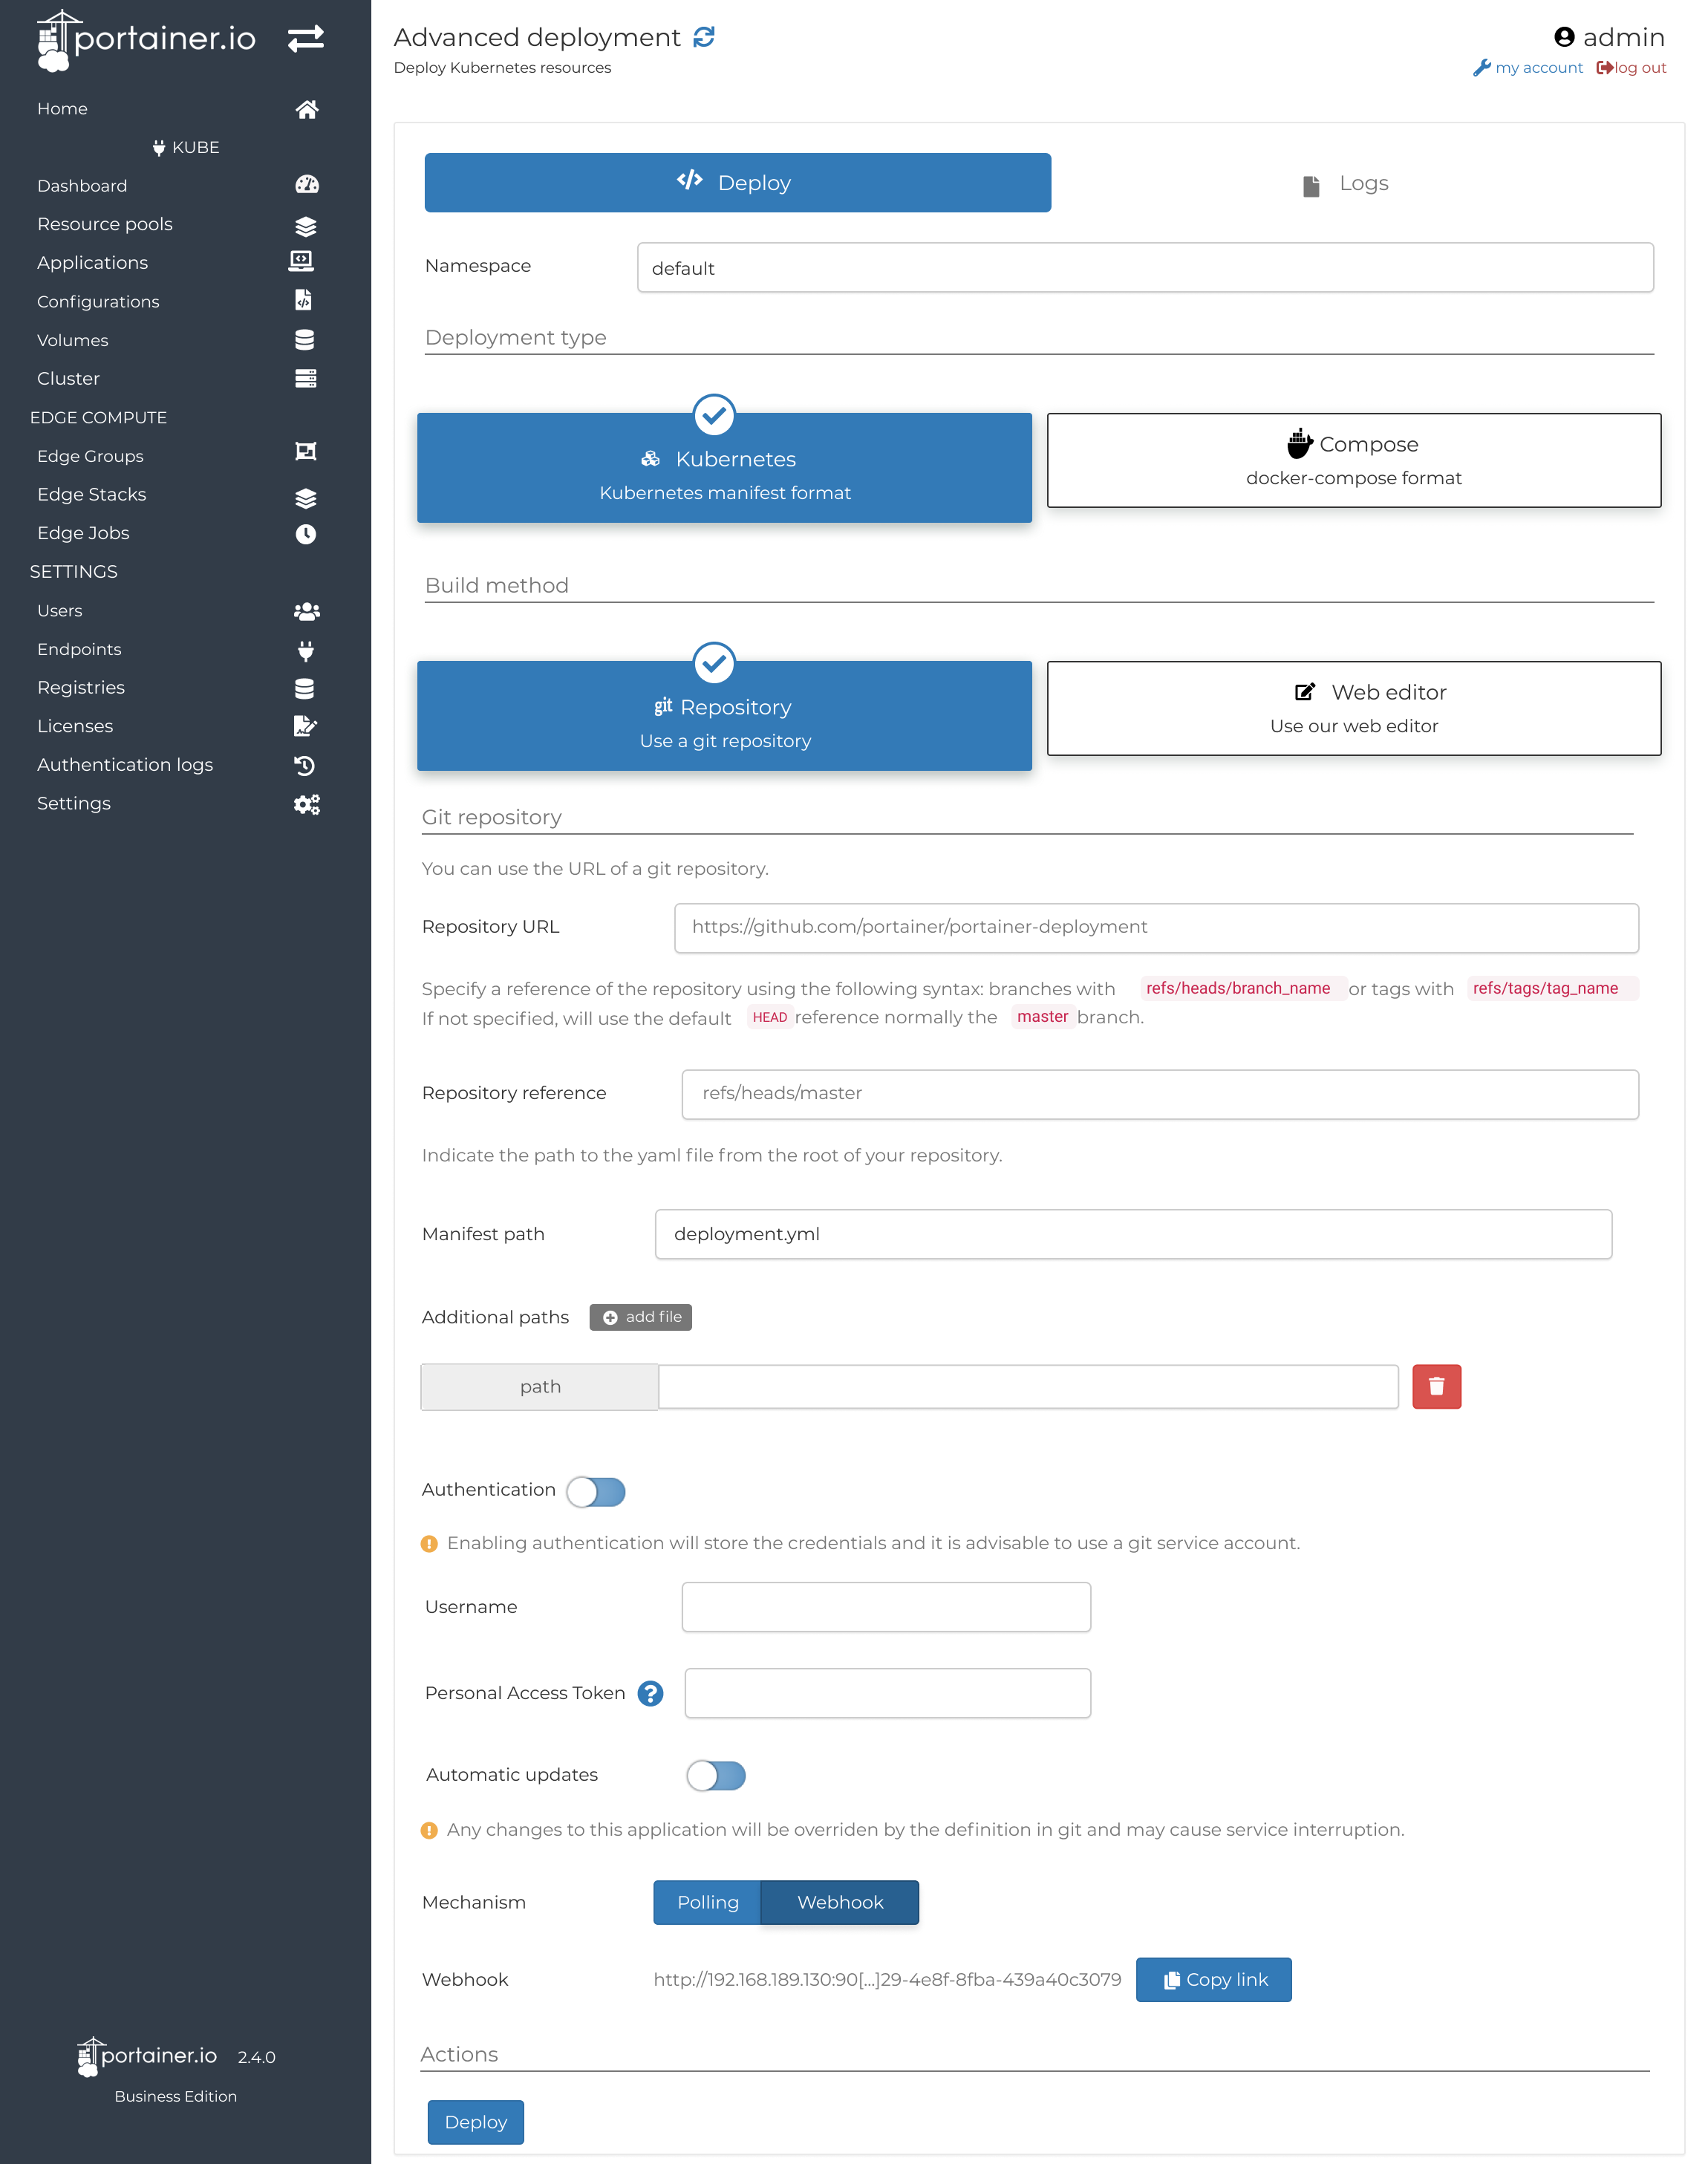Viewport: 1708px width, 2164px height.
Task: Click the Edge Jobs clock icon
Action: [306, 534]
